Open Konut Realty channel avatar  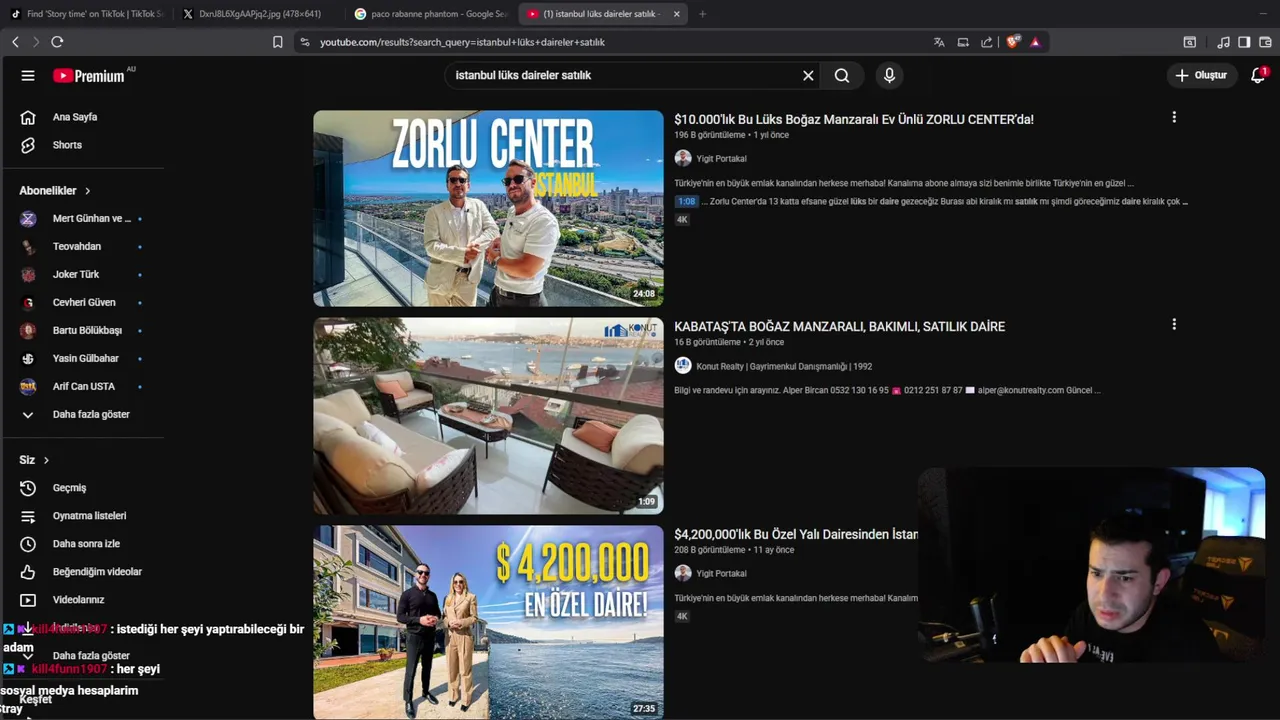(x=683, y=366)
